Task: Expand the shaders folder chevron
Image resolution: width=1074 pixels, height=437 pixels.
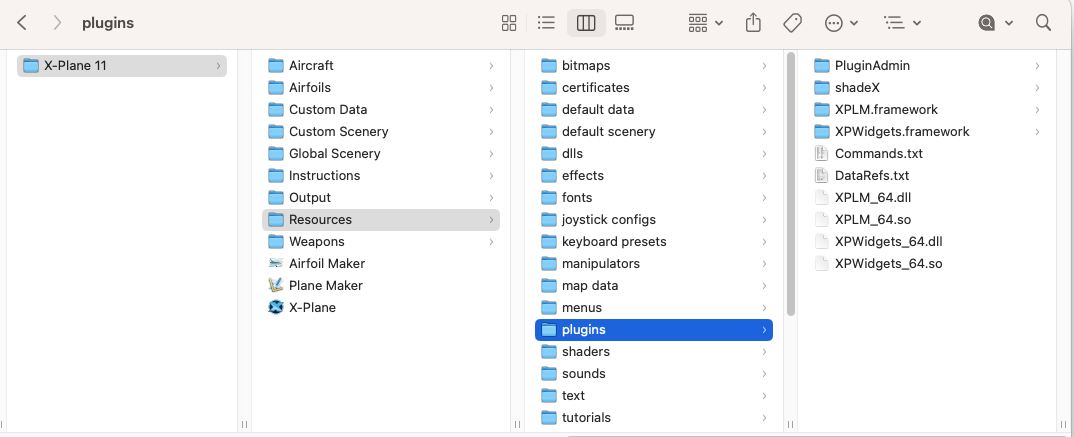Action: (764, 351)
